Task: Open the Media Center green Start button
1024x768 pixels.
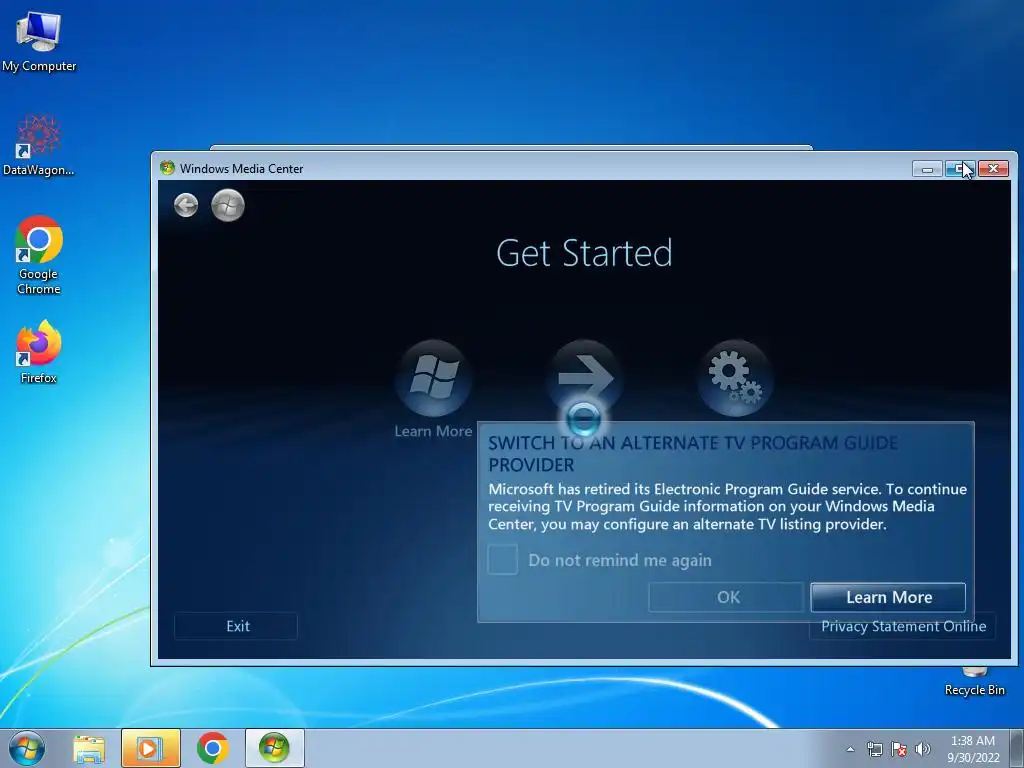Action: (228, 205)
